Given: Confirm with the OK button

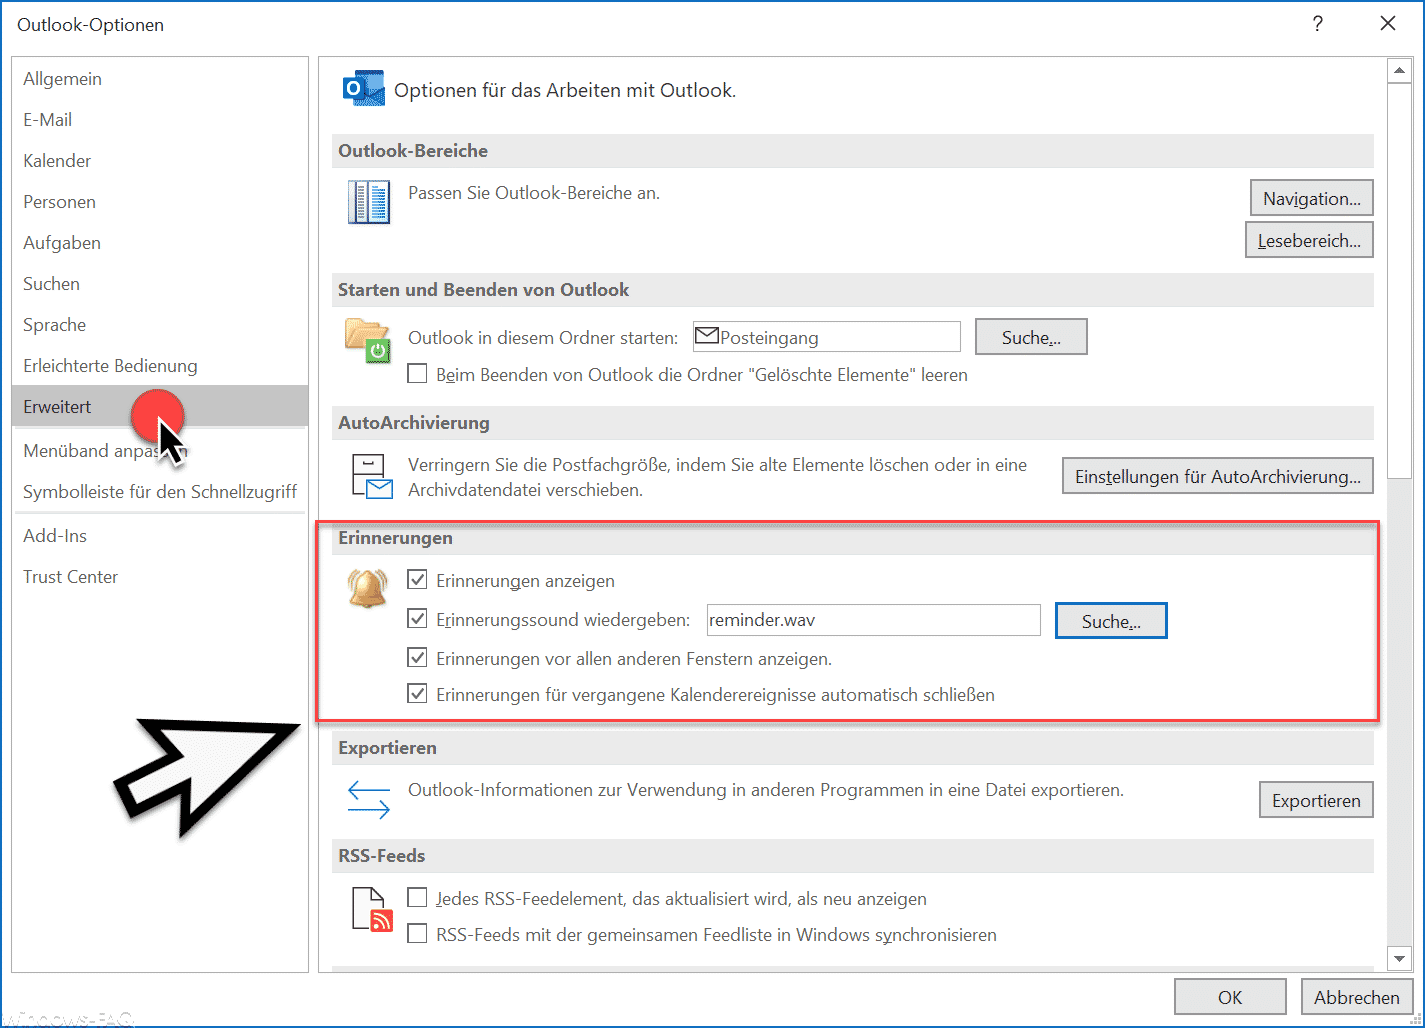Looking at the screenshot, I should tap(1230, 997).
